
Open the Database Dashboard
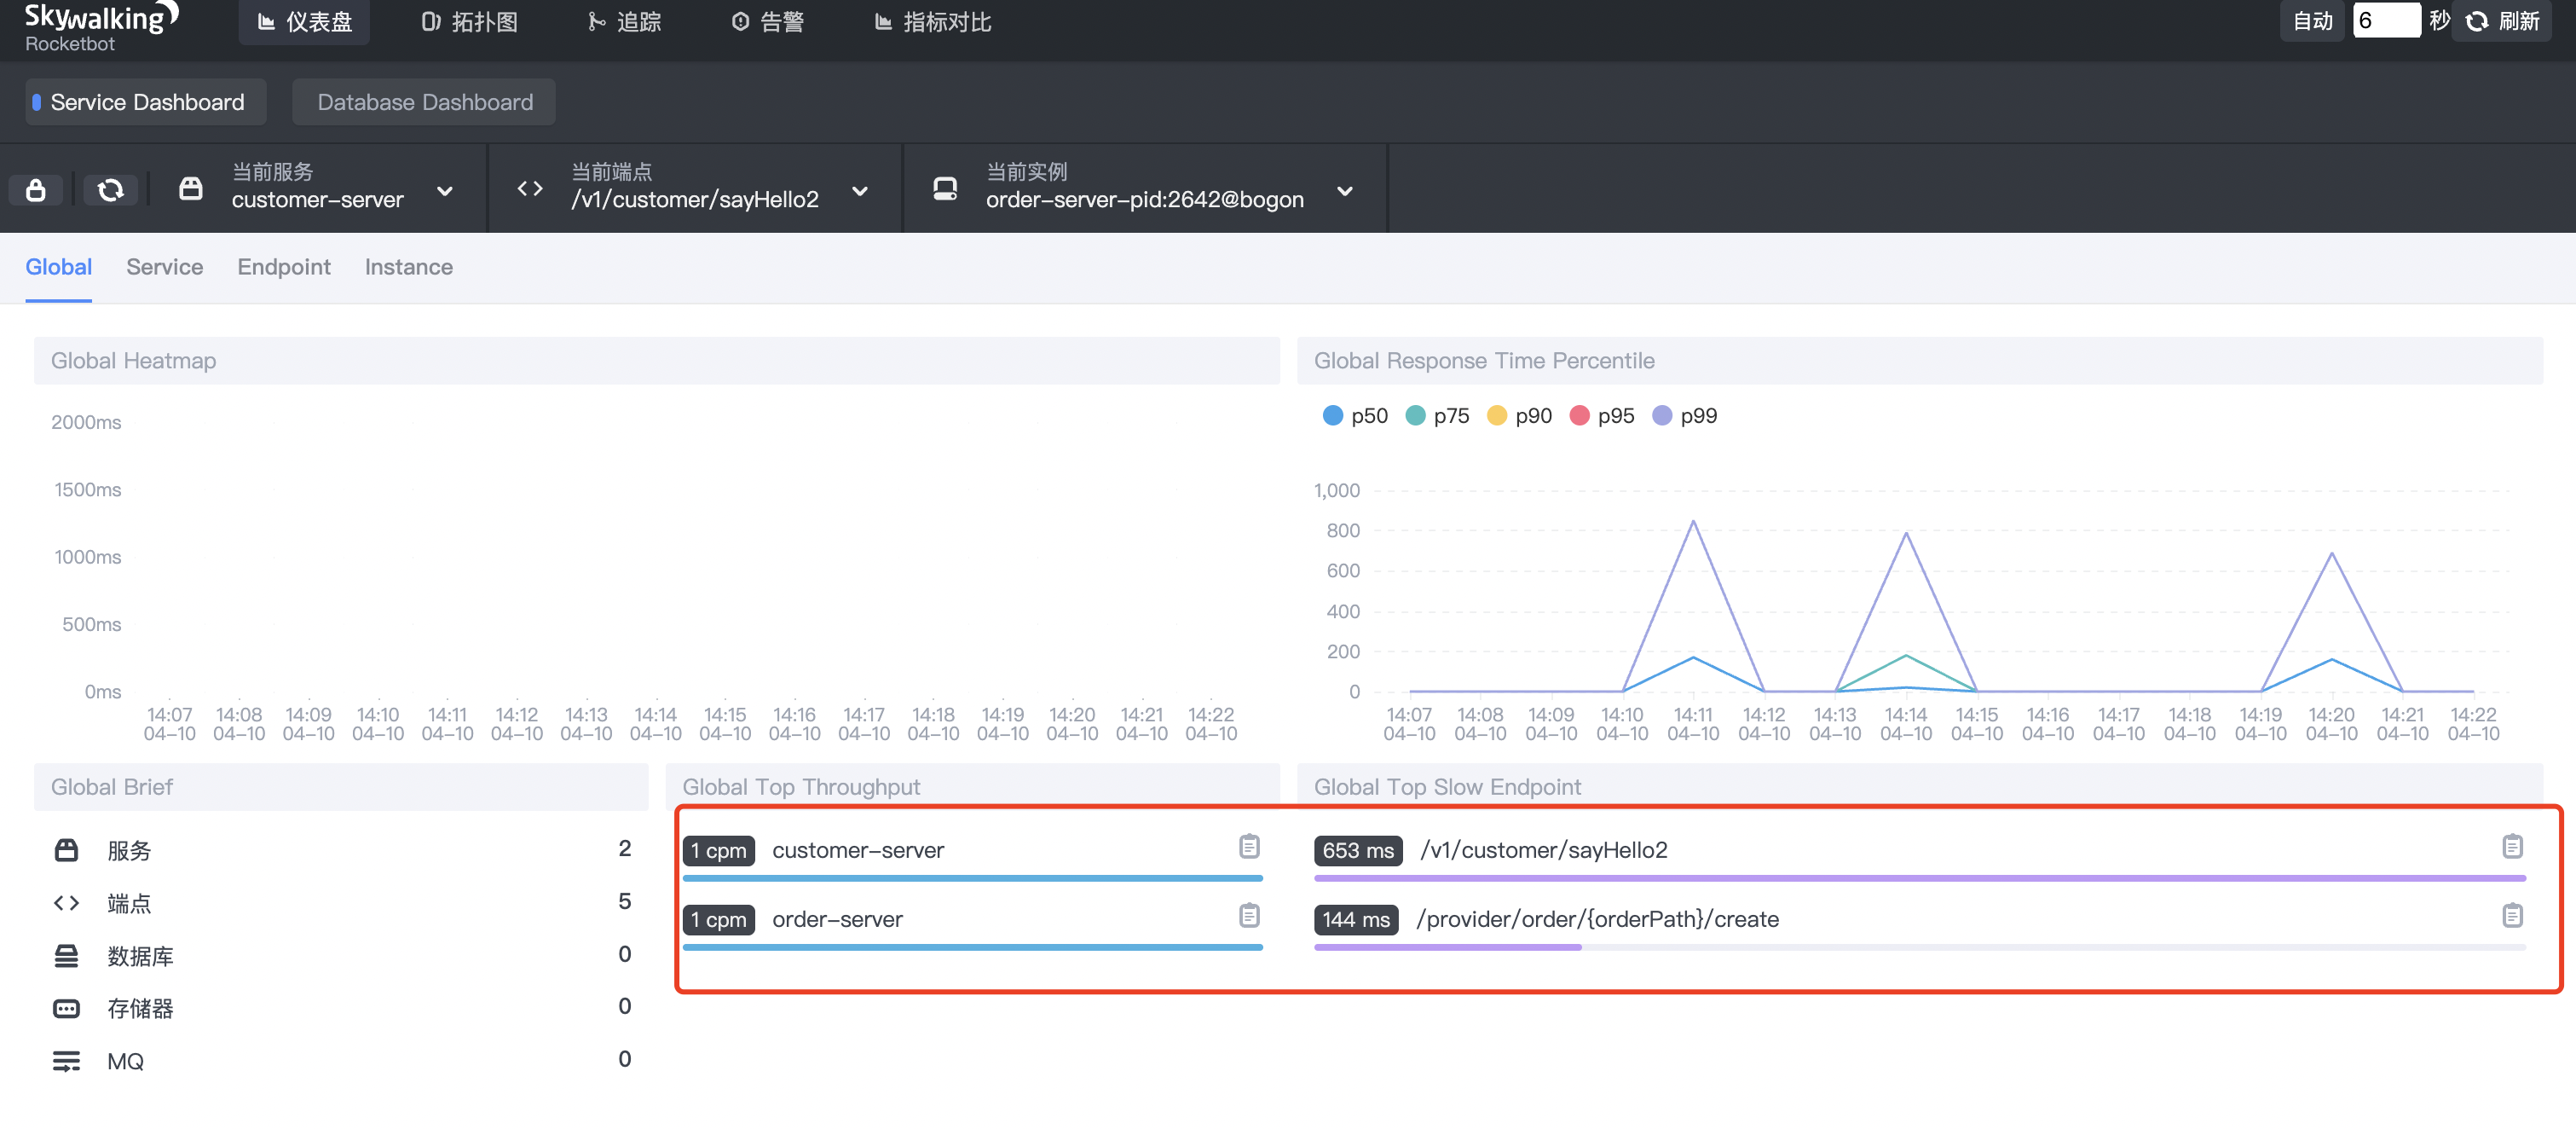[x=424, y=102]
